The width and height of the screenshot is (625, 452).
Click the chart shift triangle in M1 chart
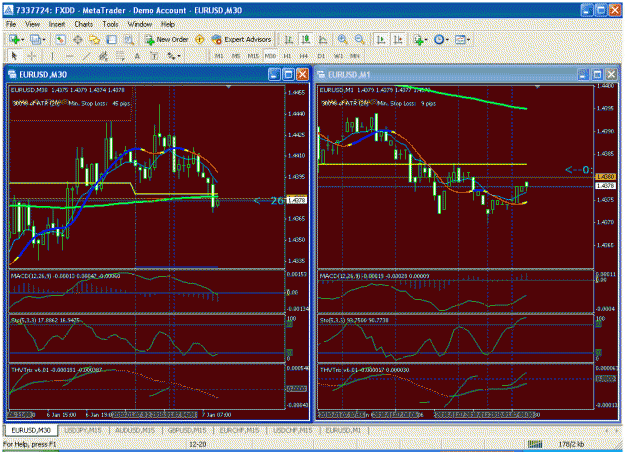[537, 86]
